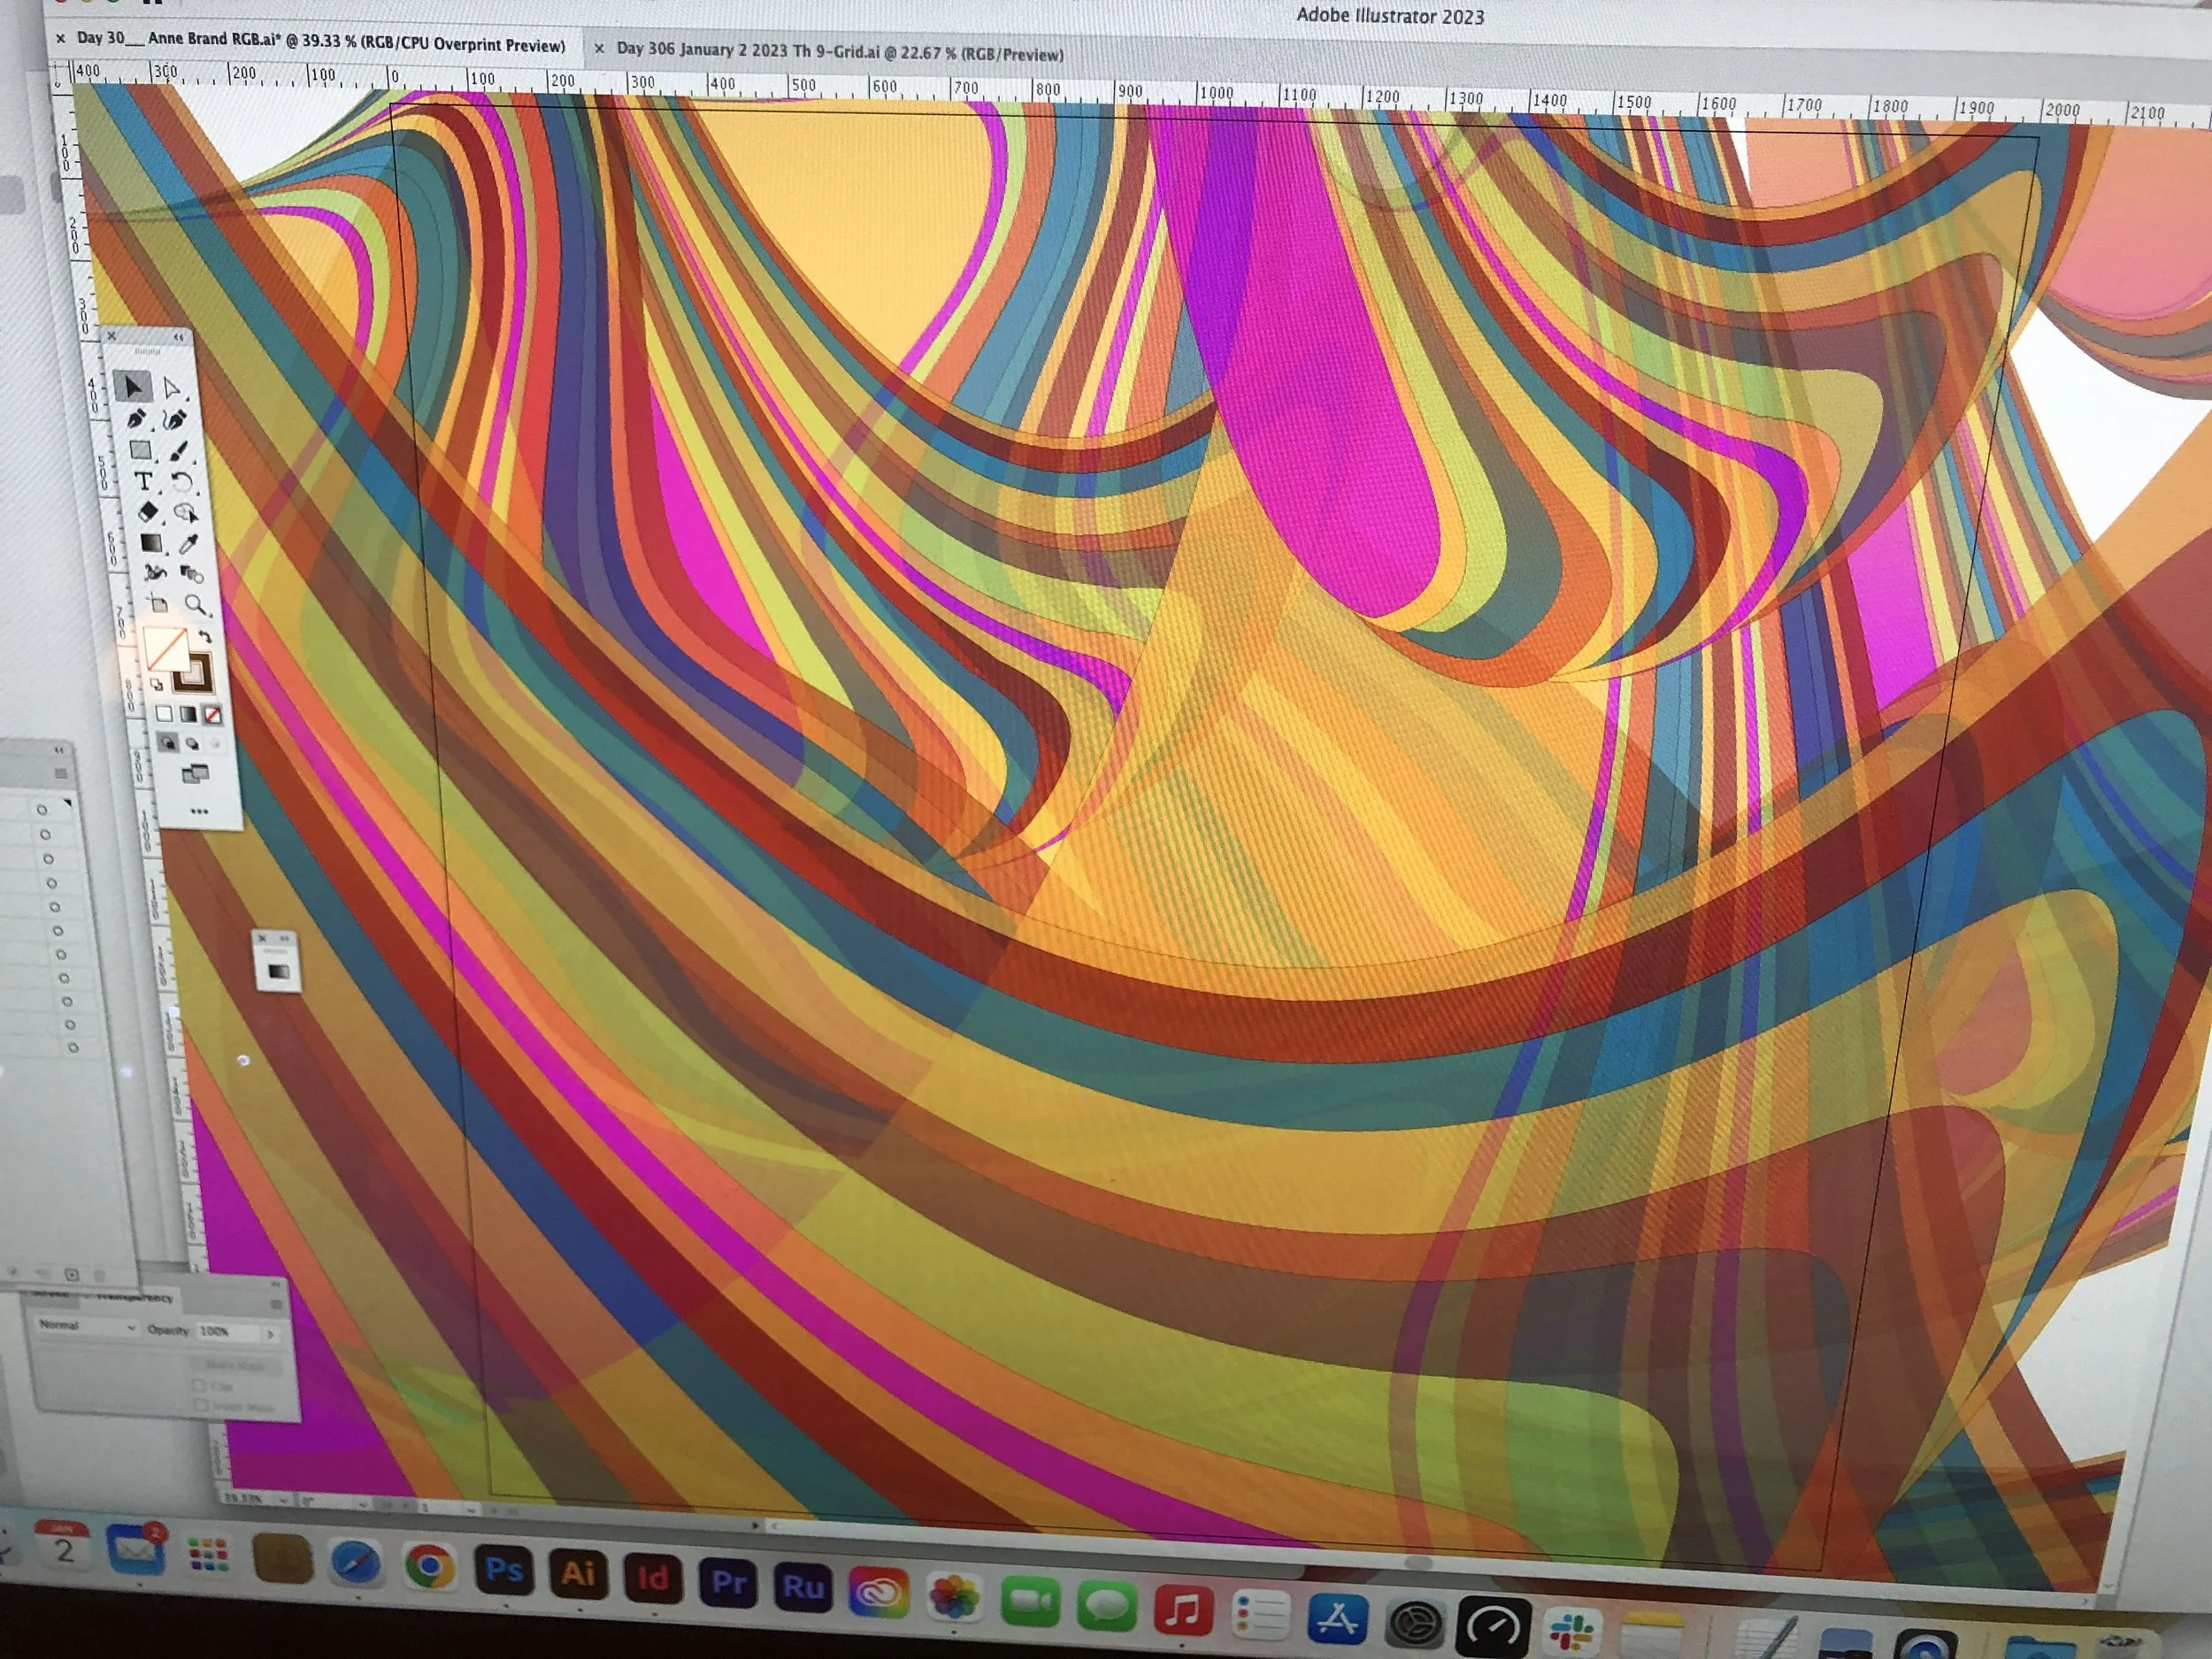Viewport: 2212px width, 1659px height.
Task: Open the Normal blending mode dropdown
Action: click(x=88, y=1326)
